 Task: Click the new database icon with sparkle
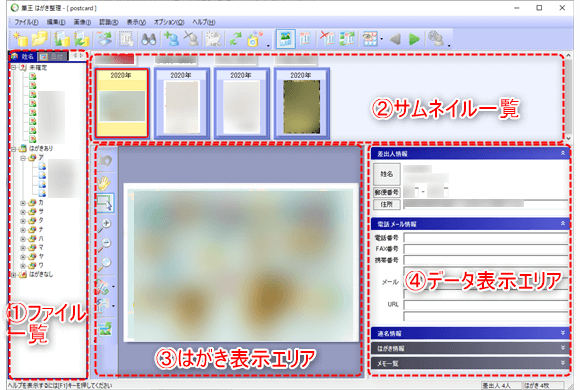[20, 39]
